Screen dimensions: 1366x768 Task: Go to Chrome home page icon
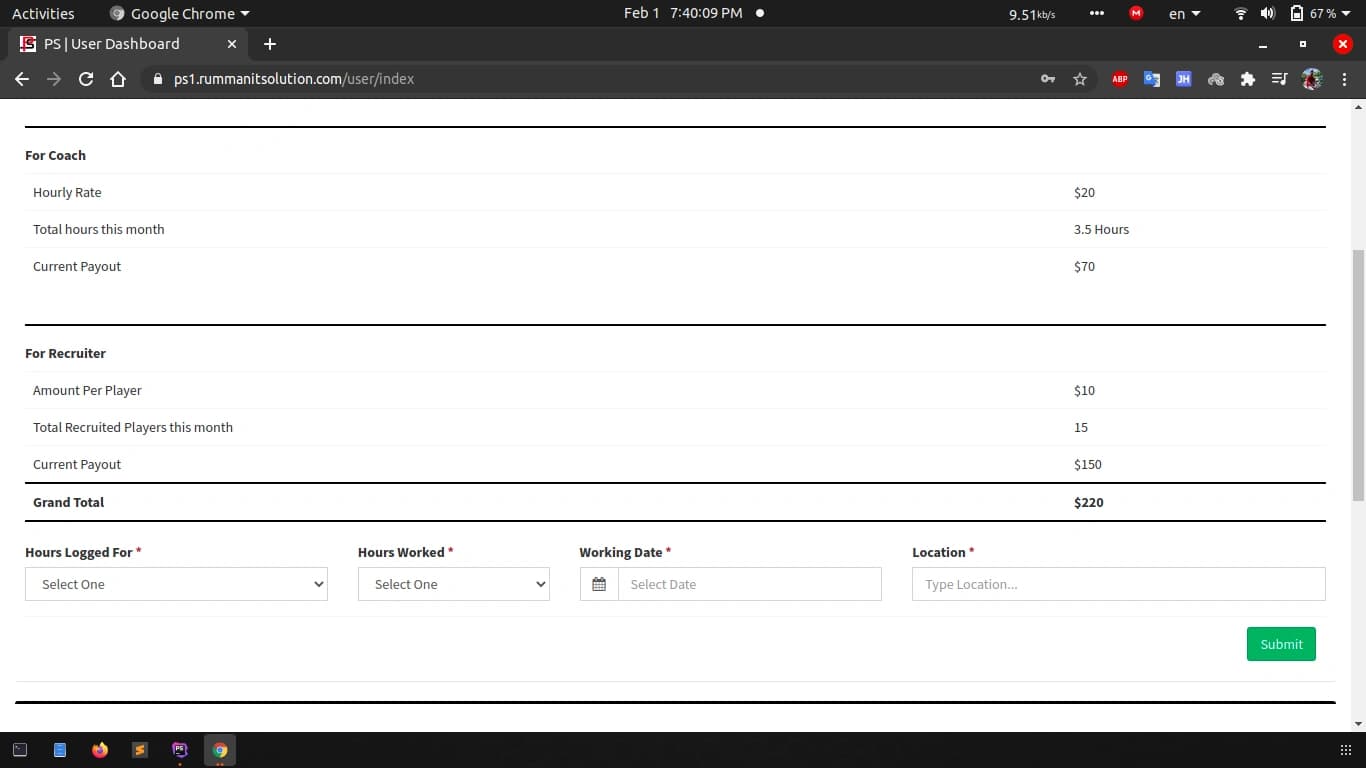[118, 79]
